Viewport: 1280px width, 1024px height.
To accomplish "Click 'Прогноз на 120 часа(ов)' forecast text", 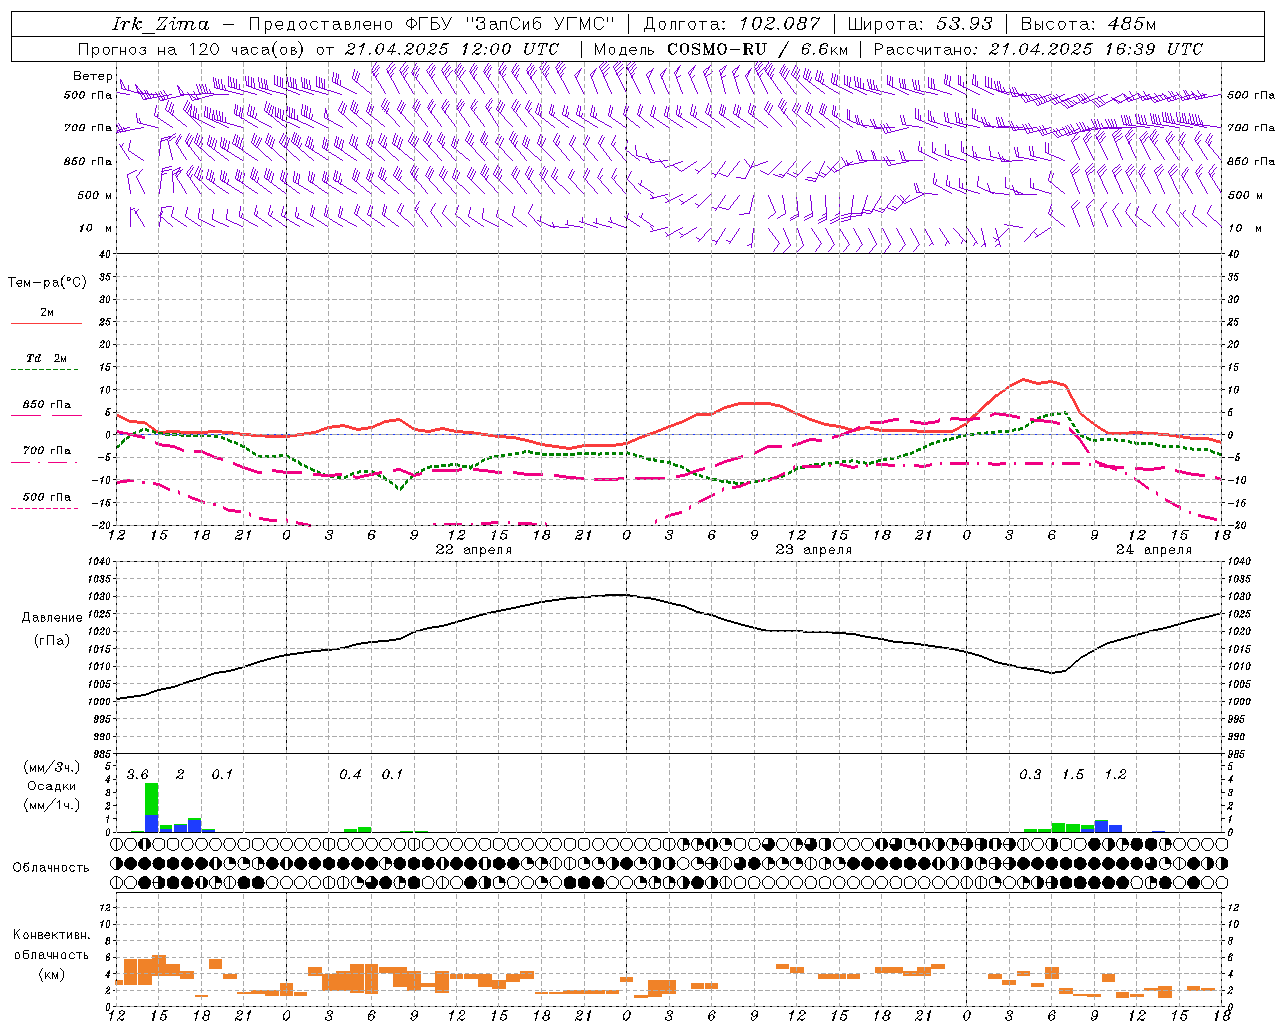I will tap(193, 49).
